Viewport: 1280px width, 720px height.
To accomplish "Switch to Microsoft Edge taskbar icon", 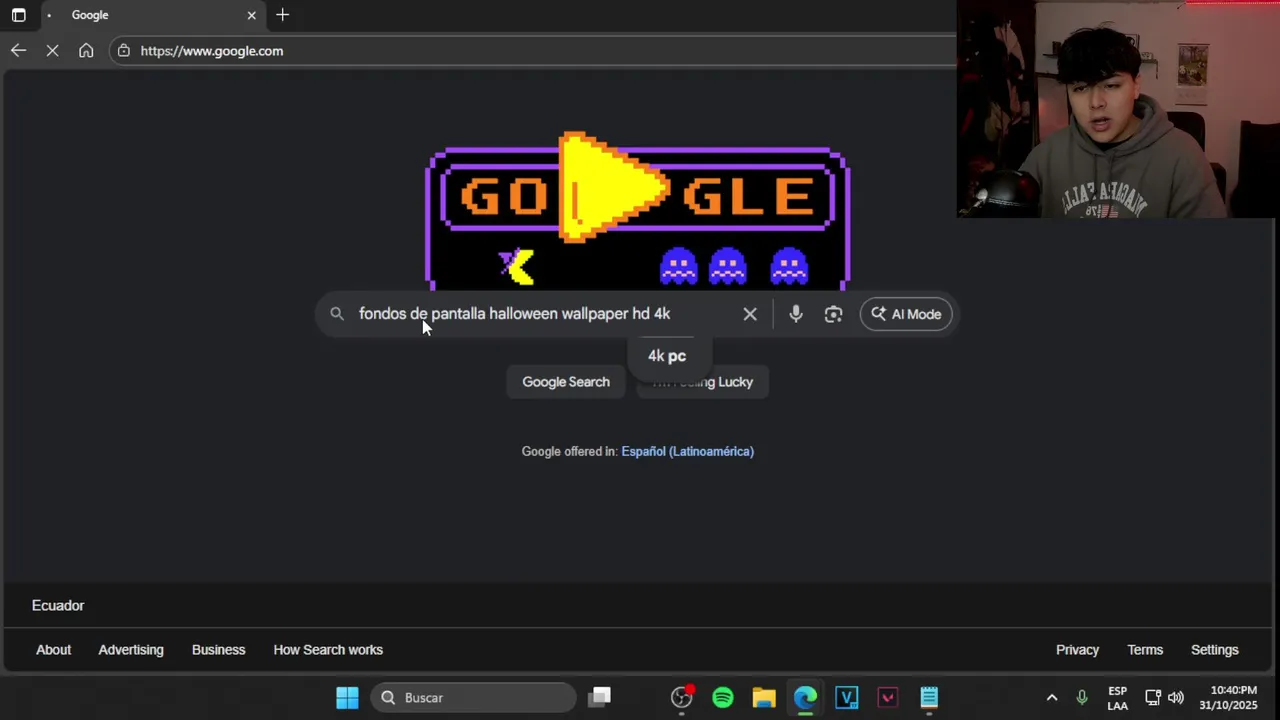I will click(805, 698).
